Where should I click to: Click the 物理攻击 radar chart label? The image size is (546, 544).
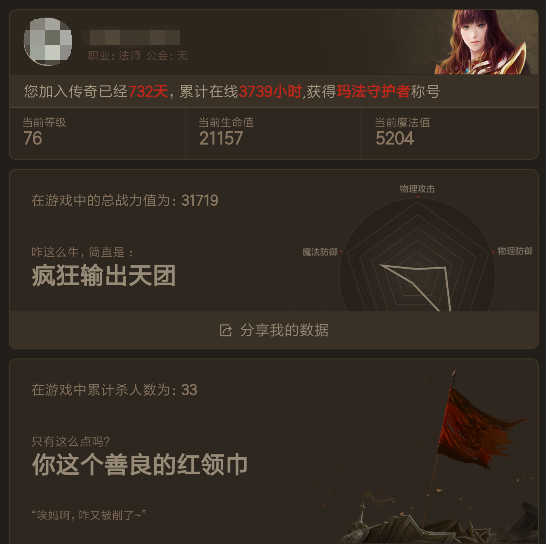click(x=417, y=189)
